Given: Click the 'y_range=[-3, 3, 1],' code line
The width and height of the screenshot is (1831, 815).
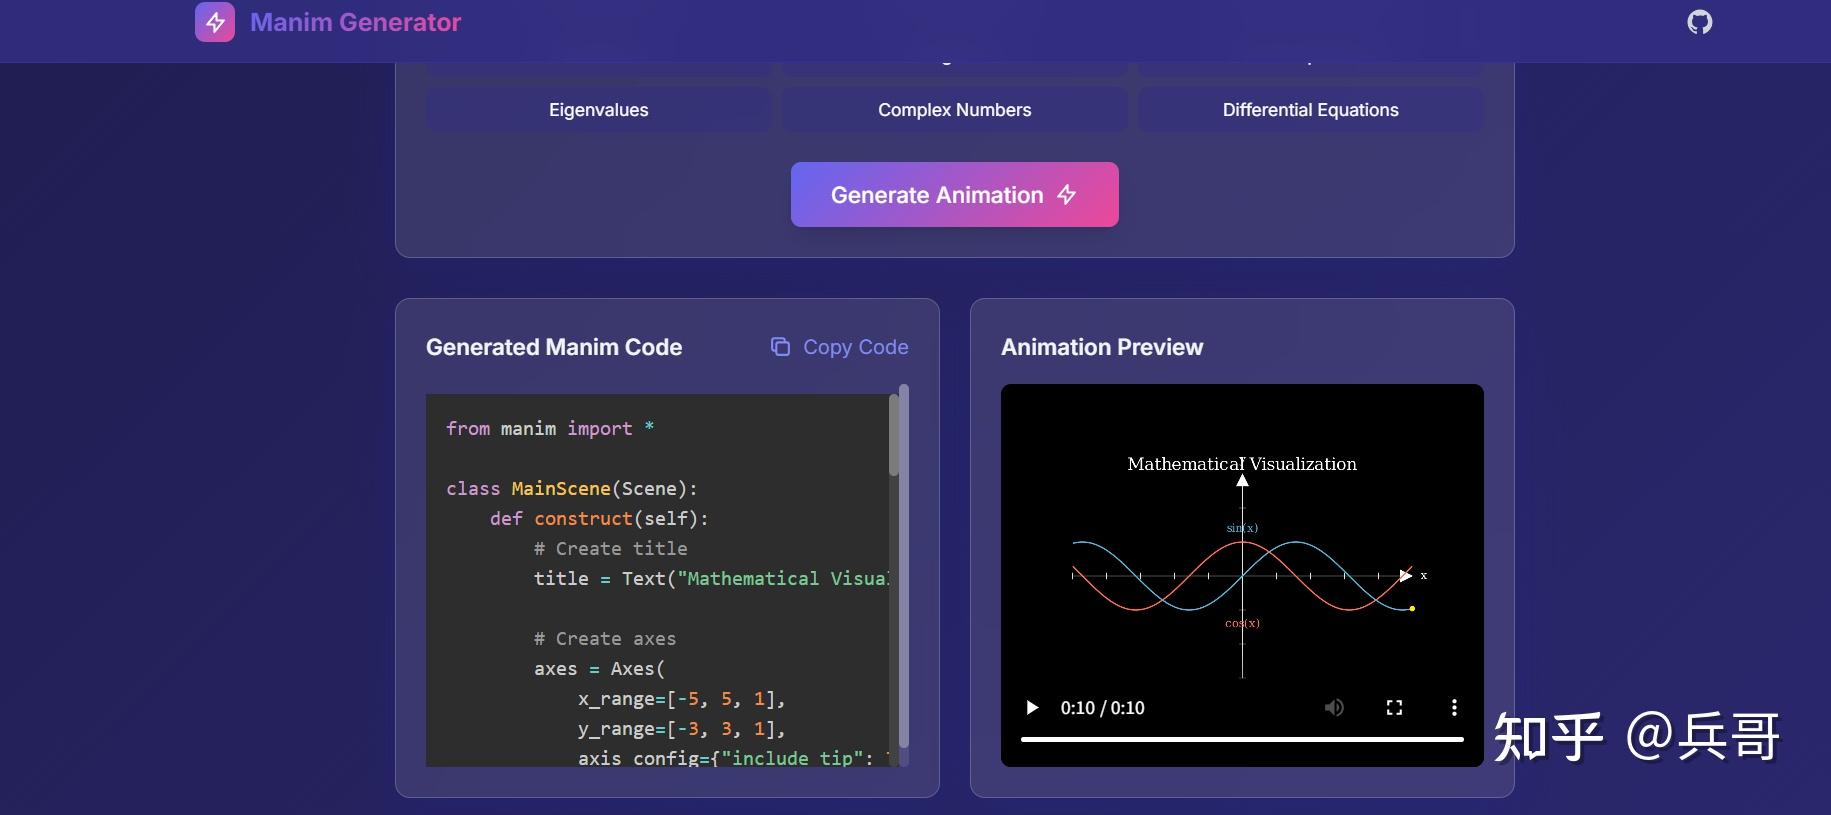Looking at the screenshot, I should (682, 728).
